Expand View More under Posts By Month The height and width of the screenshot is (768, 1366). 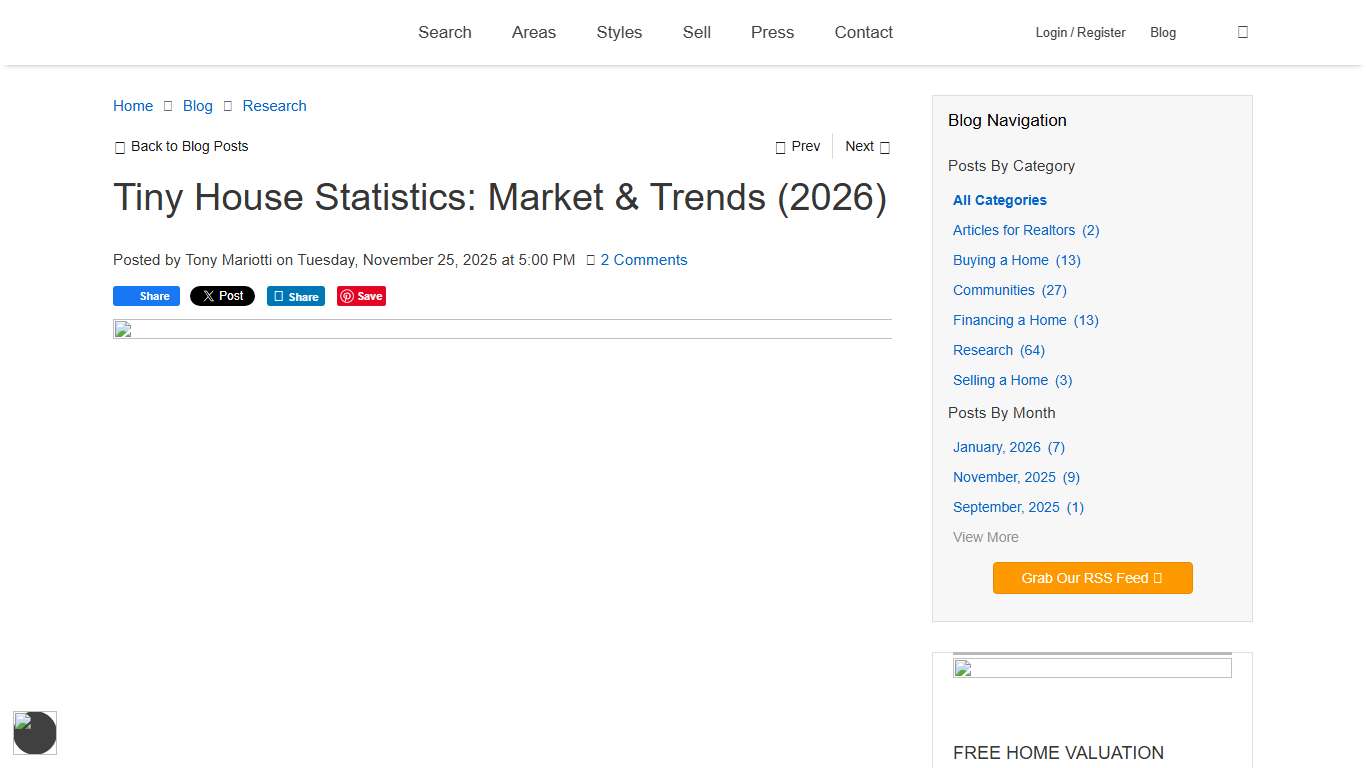click(x=985, y=537)
